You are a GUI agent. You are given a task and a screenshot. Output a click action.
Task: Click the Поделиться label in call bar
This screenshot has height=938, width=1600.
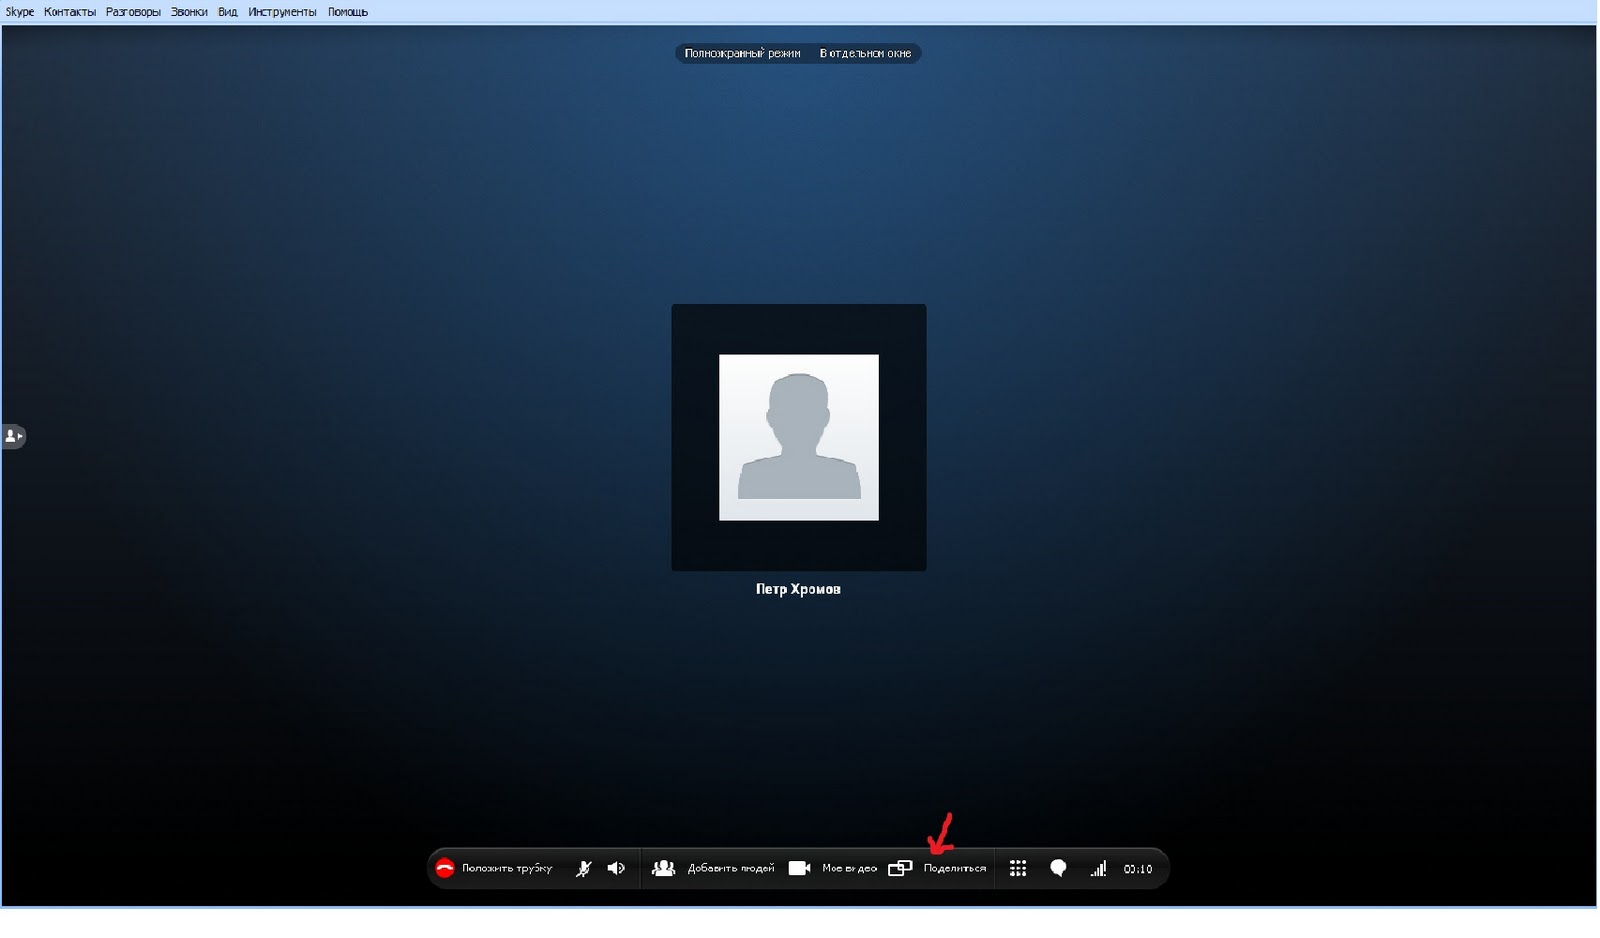point(954,868)
